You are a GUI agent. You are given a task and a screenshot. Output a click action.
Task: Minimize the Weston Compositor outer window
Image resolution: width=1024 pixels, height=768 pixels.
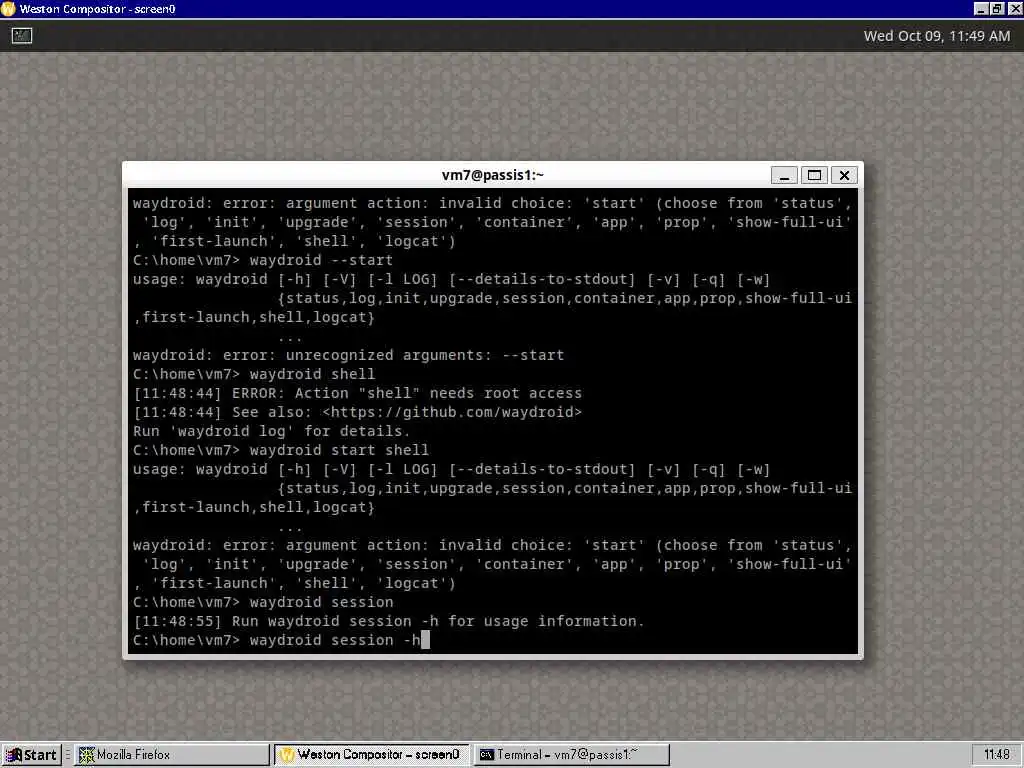click(x=981, y=9)
